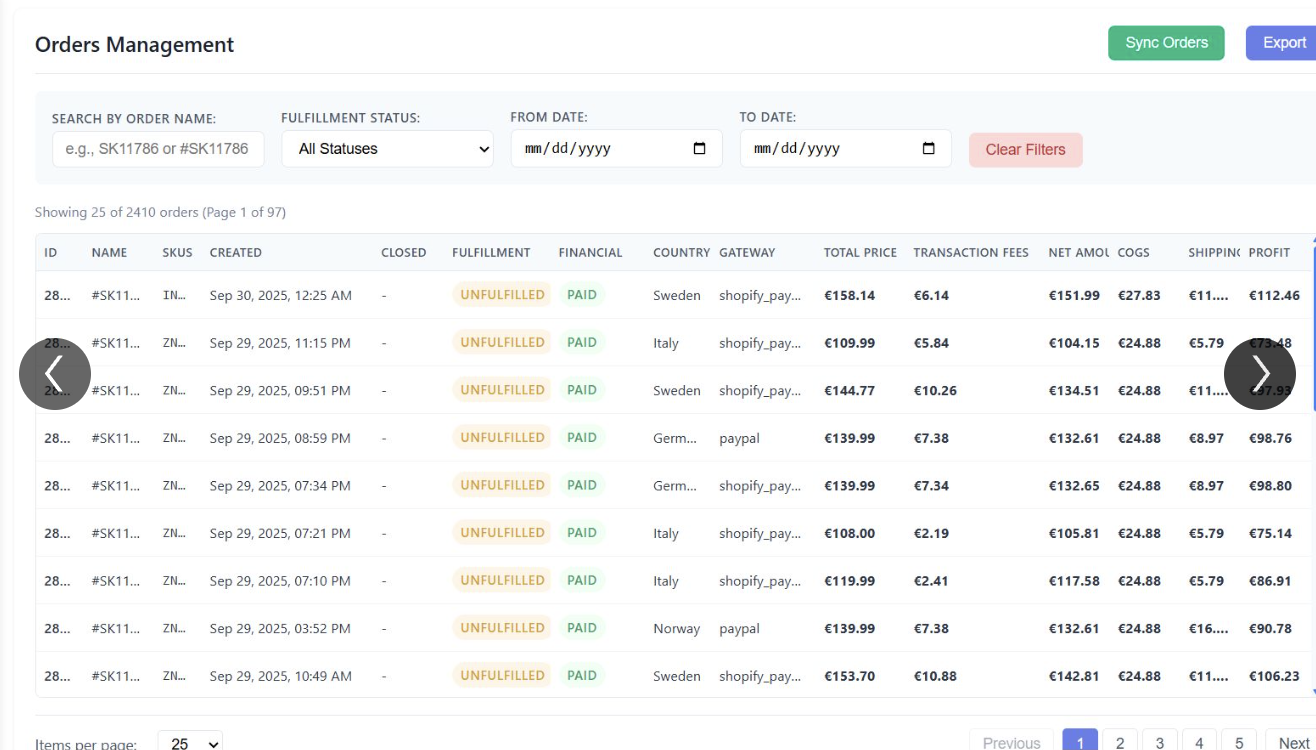
Task: Select page 4 in pagination
Action: tap(1199, 742)
